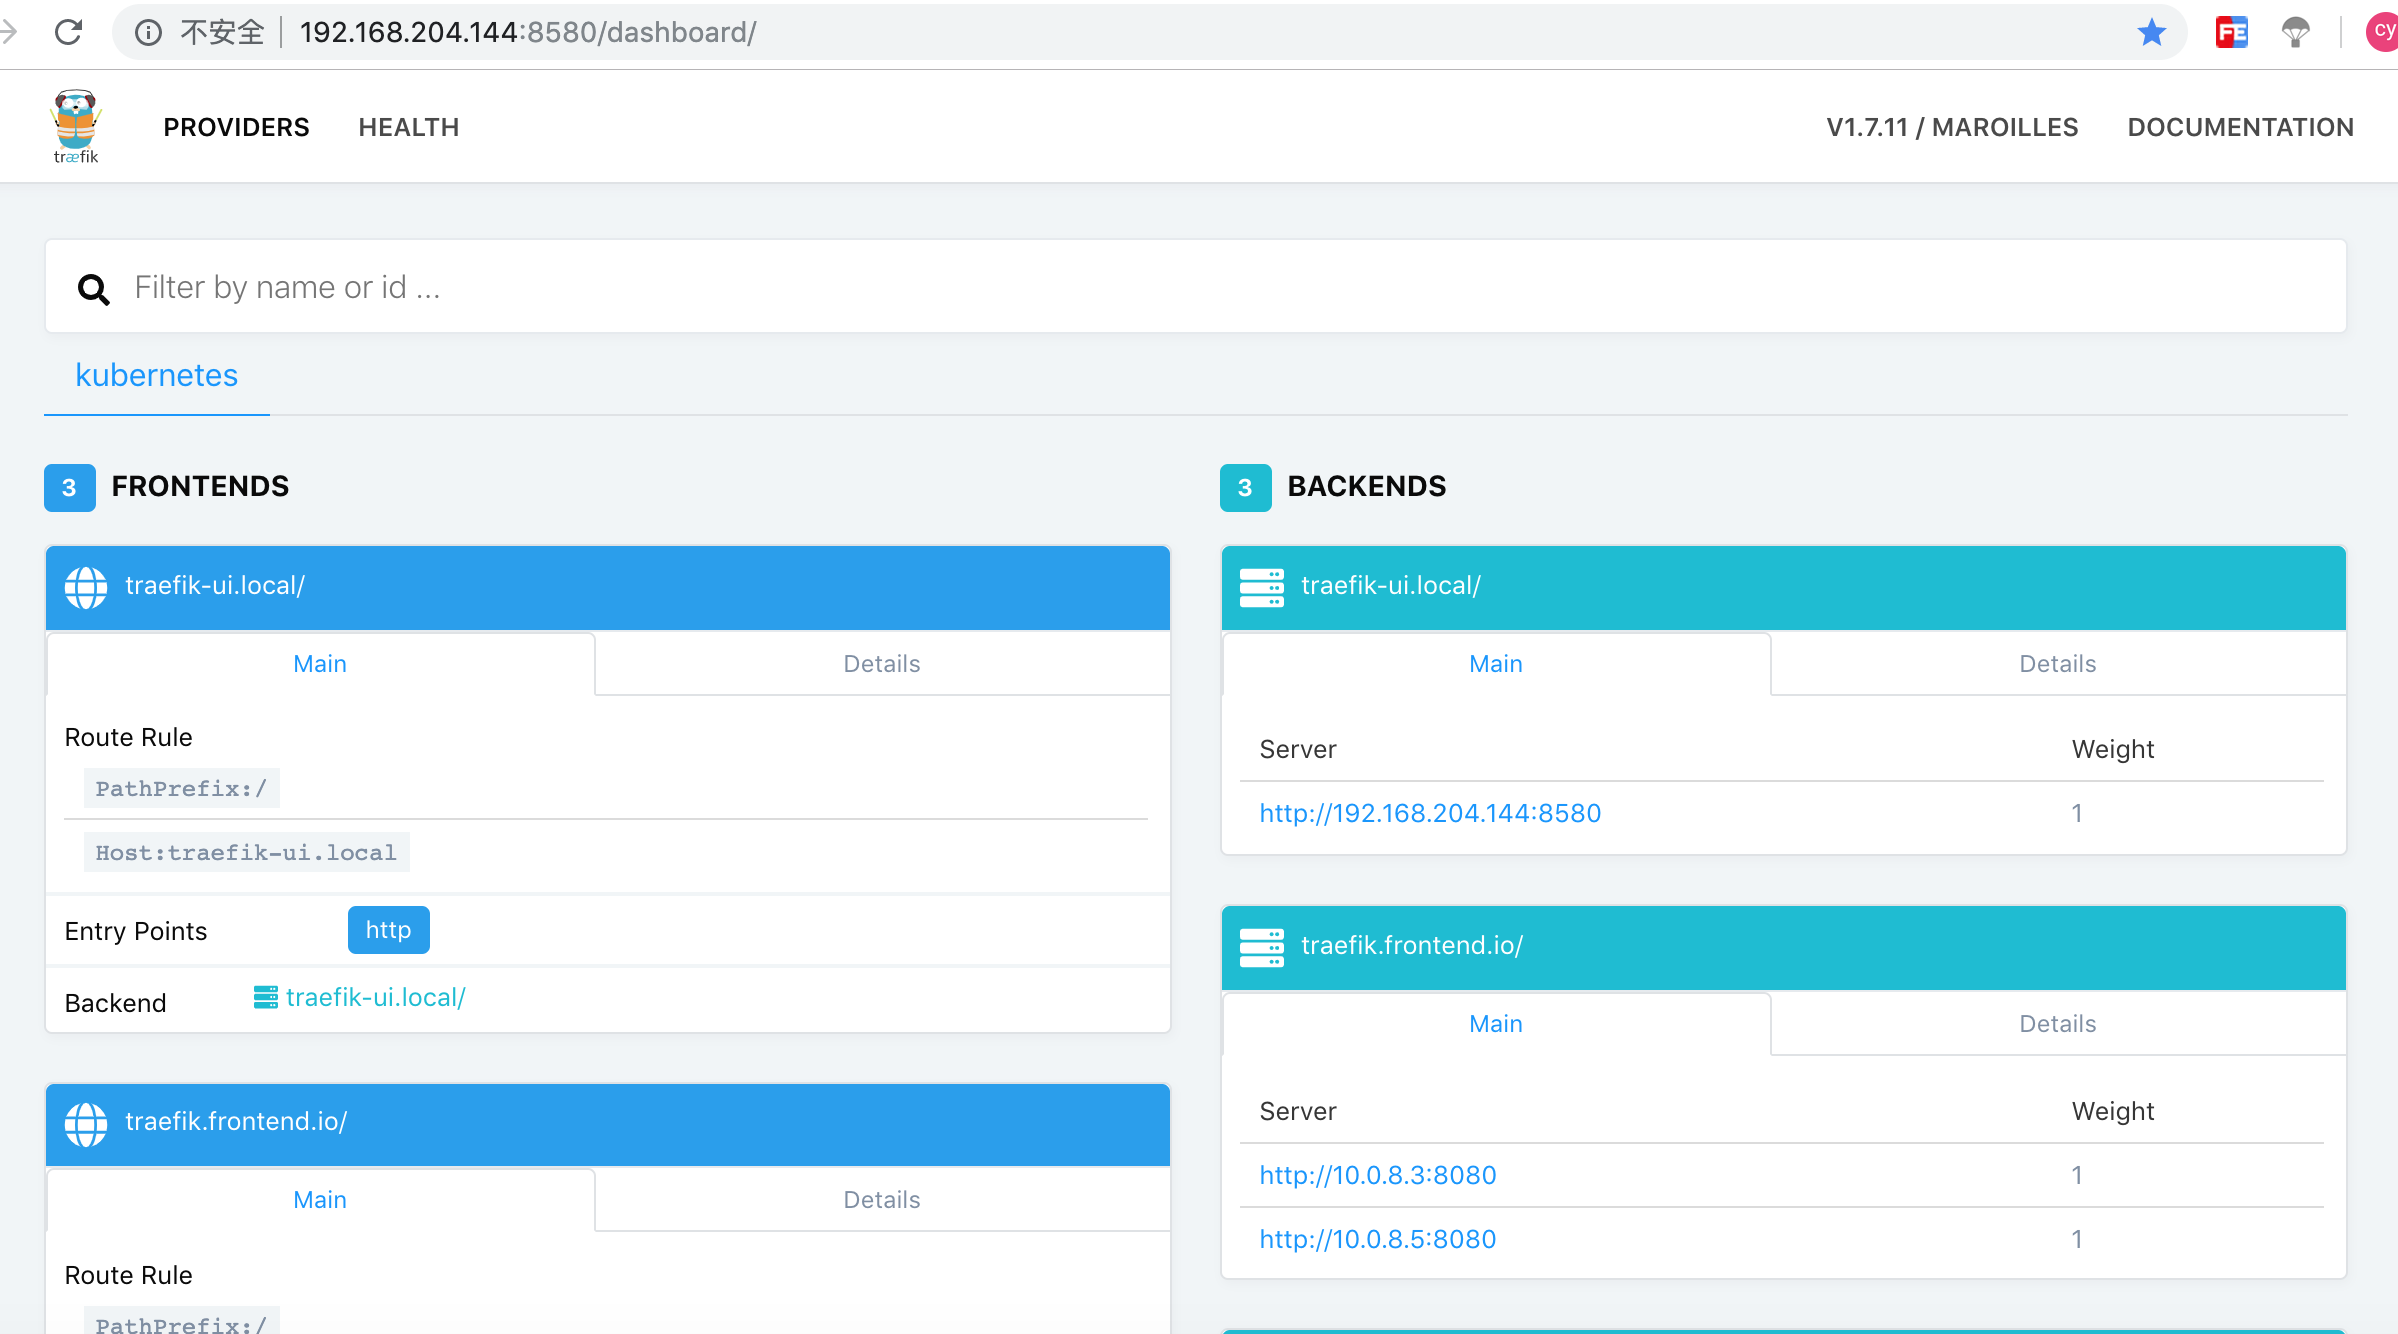The width and height of the screenshot is (2398, 1334).
Task: Click the Host:traefik-ui.local rule text
Action: pos(246,853)
